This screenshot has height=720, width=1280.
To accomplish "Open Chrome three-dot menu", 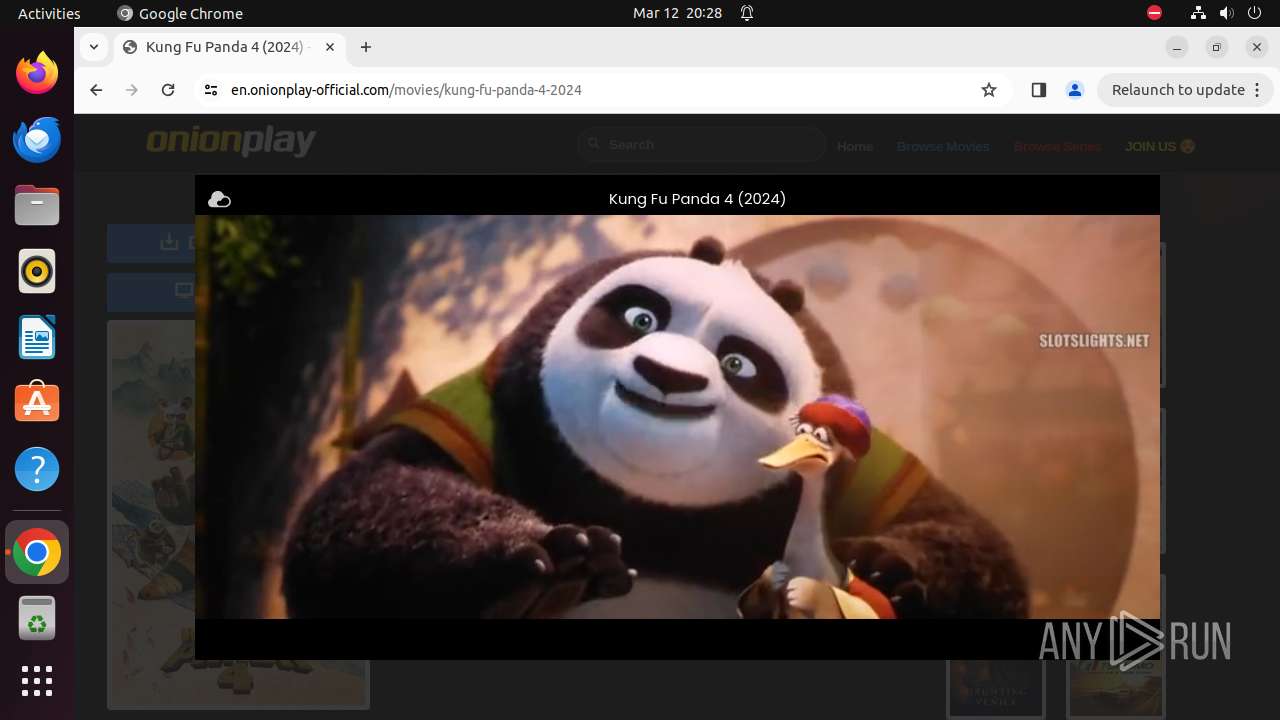I will [1258, 90].
